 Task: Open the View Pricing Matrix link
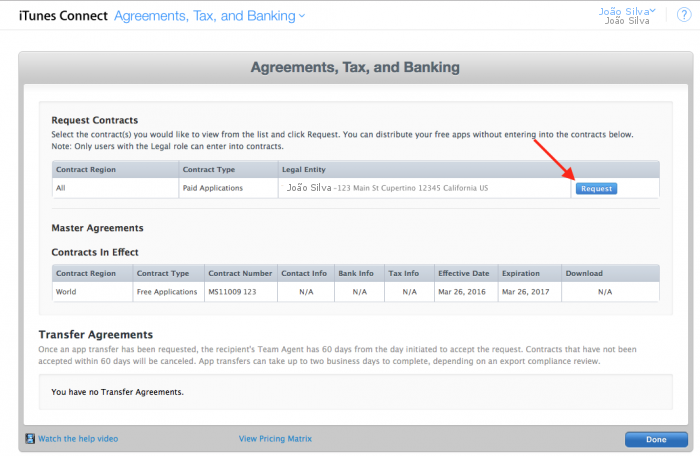[x=275, y=438]
